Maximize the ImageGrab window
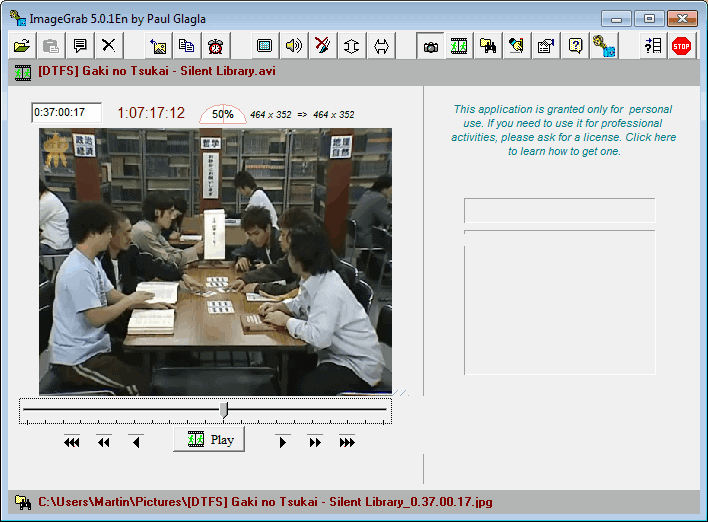The width and height of the screenshot is (708, 522). click(x=649, y=19)
